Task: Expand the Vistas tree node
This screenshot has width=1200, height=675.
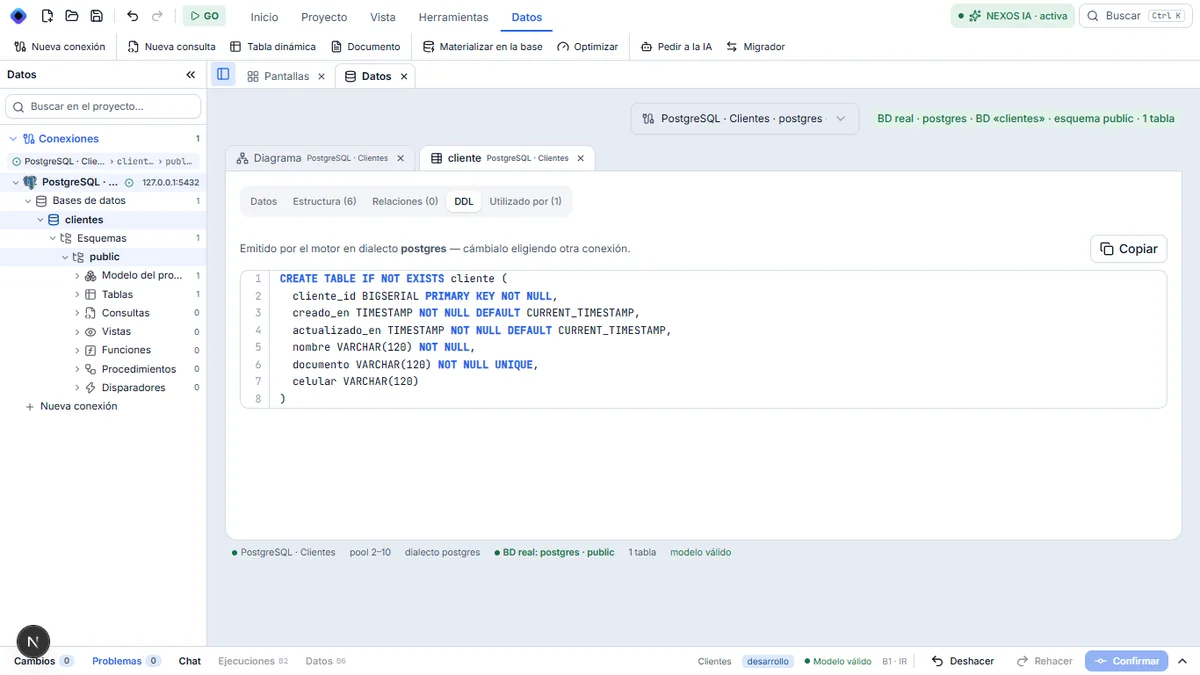Action: [x=77, y=332]
